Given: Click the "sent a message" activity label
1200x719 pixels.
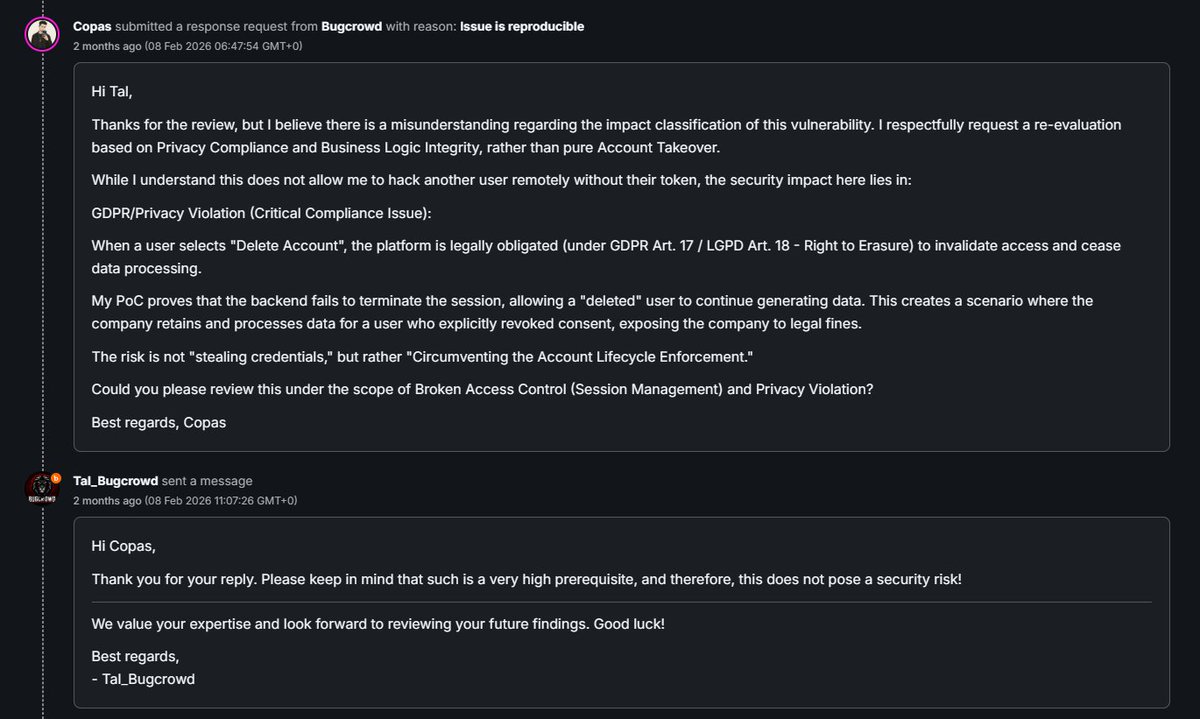Looking at the screenshot, I should click(207, 481).
